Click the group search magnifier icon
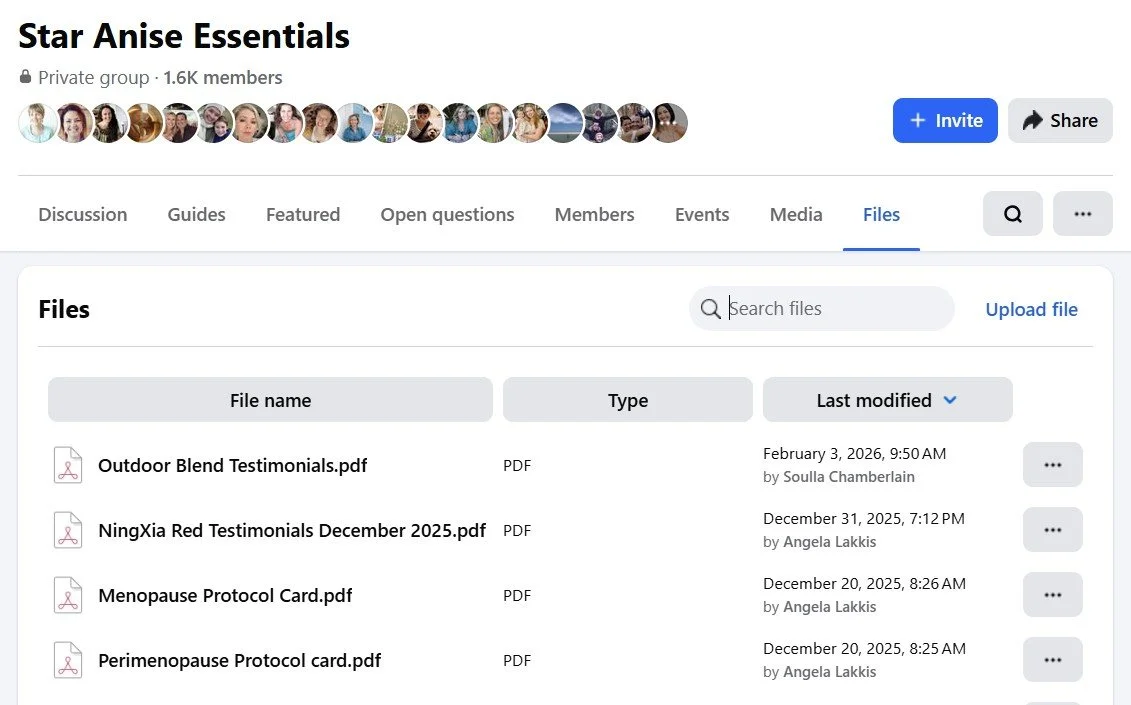The width and height of the screenshot is (1131, 705). [x=1012, y=214]
